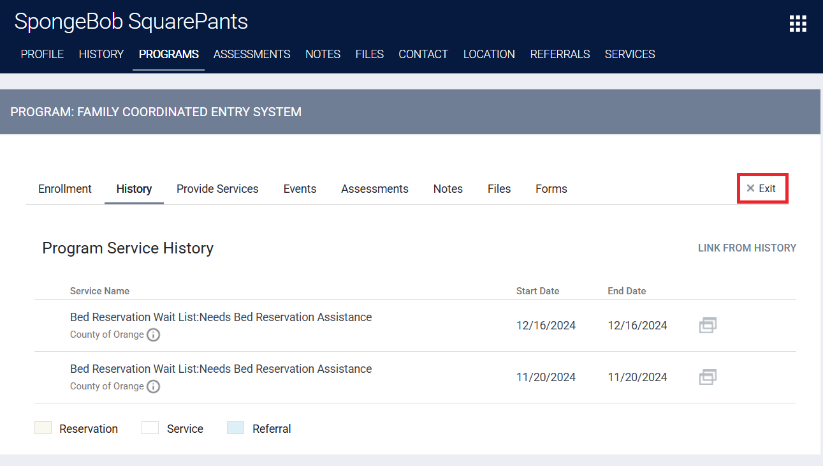Open the second Bed Reservation Wait List service
Screen dimensions: 823x466
(220, 369)
